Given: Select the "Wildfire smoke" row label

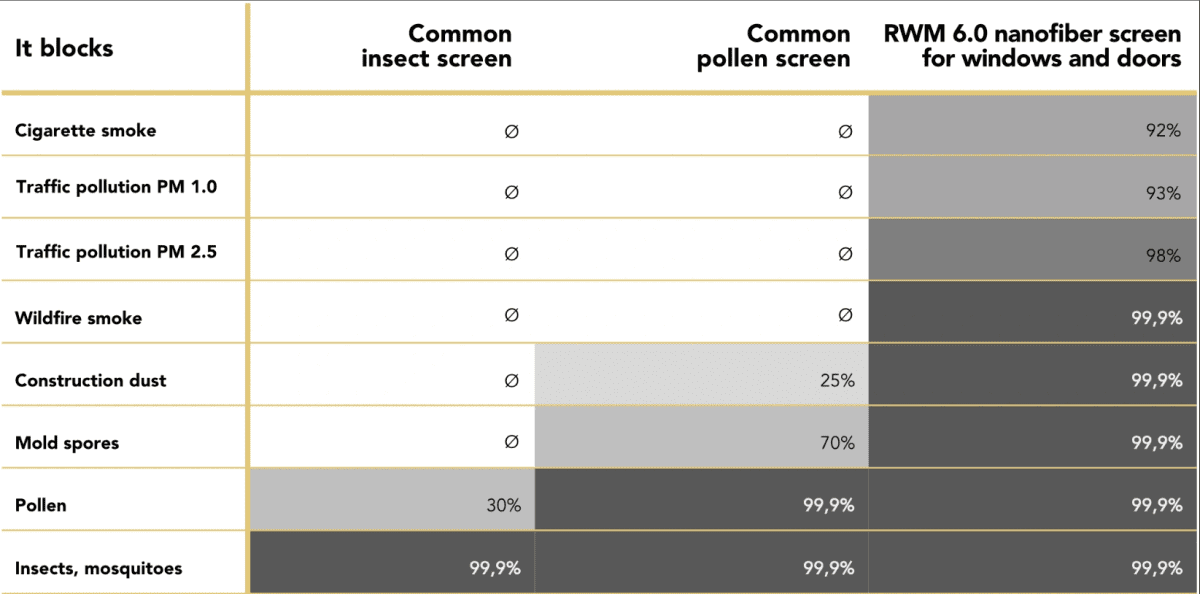Looking at the screenshot, I should [x=79, y=318].
